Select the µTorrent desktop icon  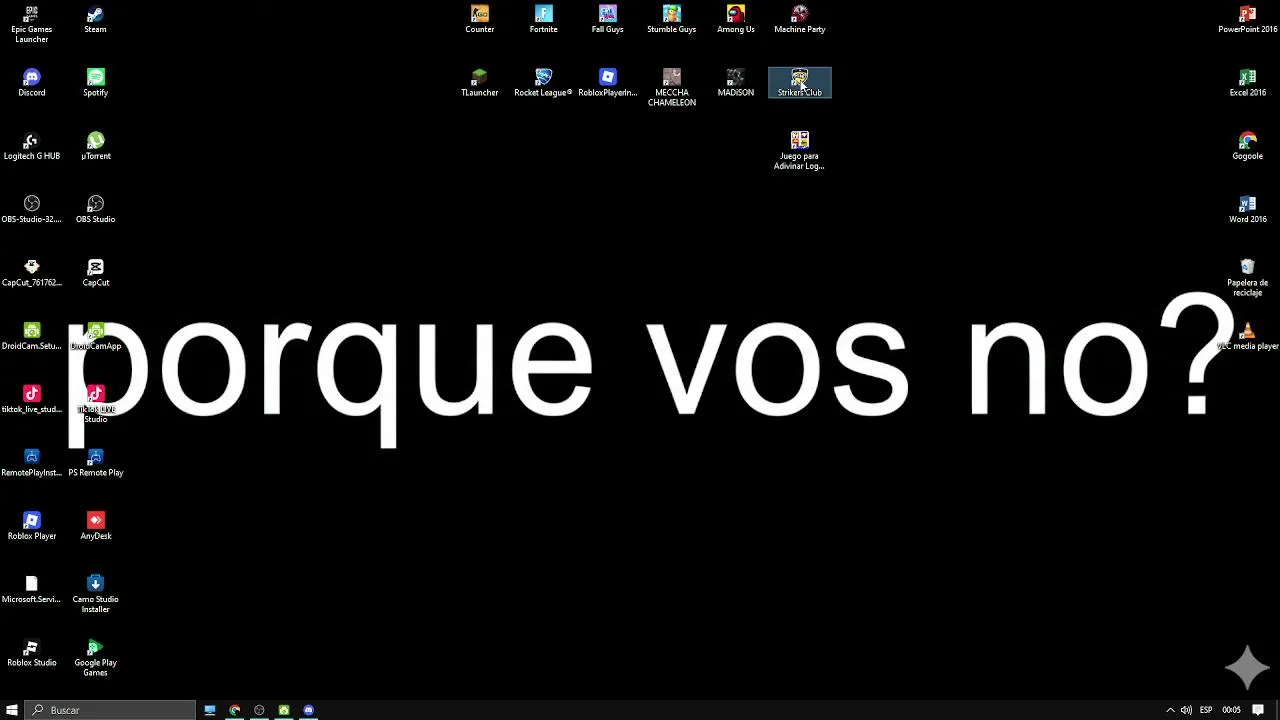point(95,146)
